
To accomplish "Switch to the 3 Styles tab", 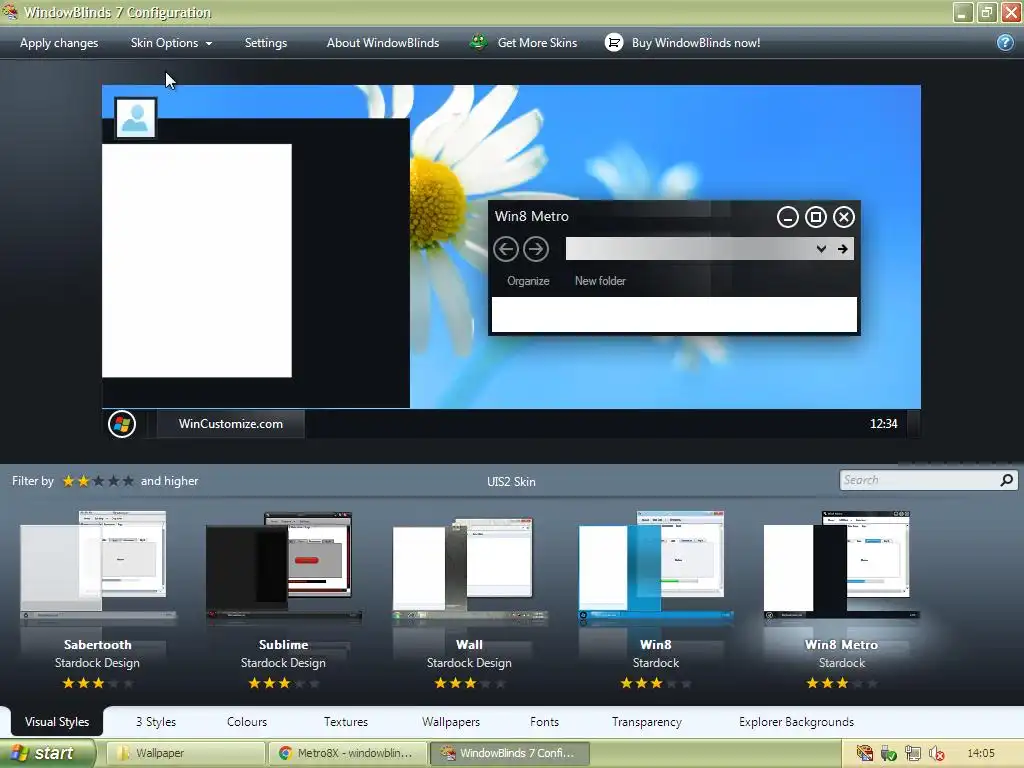I will pyautogui.click(x=155, y=722).
